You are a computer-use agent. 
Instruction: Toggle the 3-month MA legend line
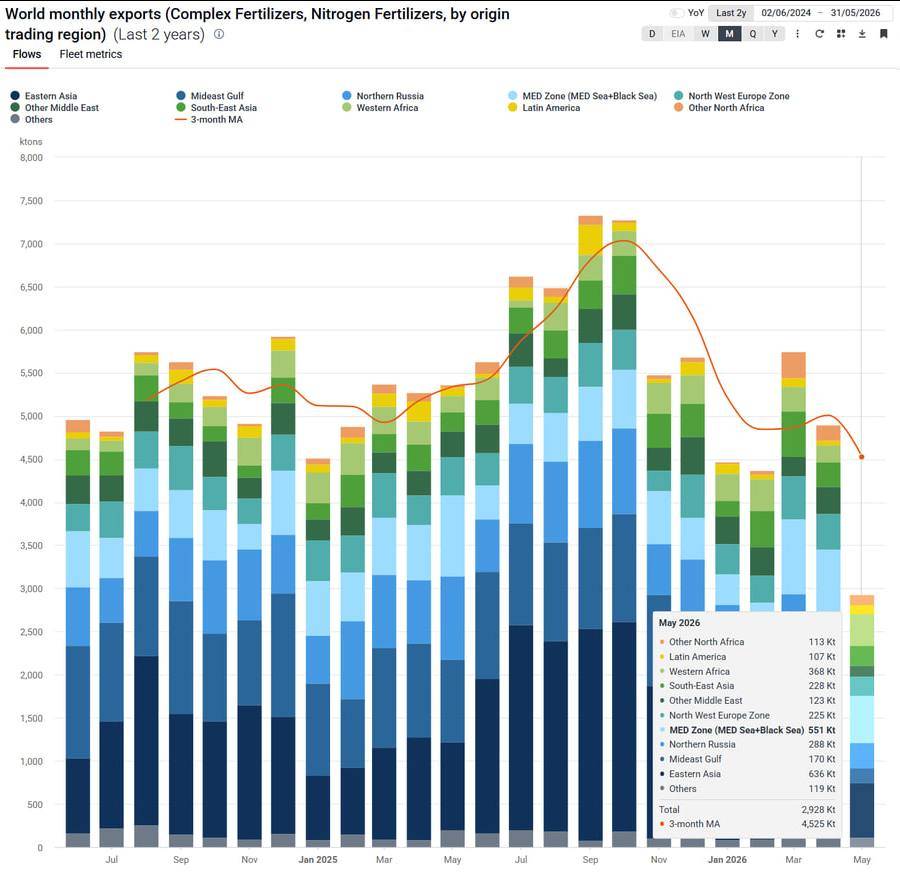181,119
